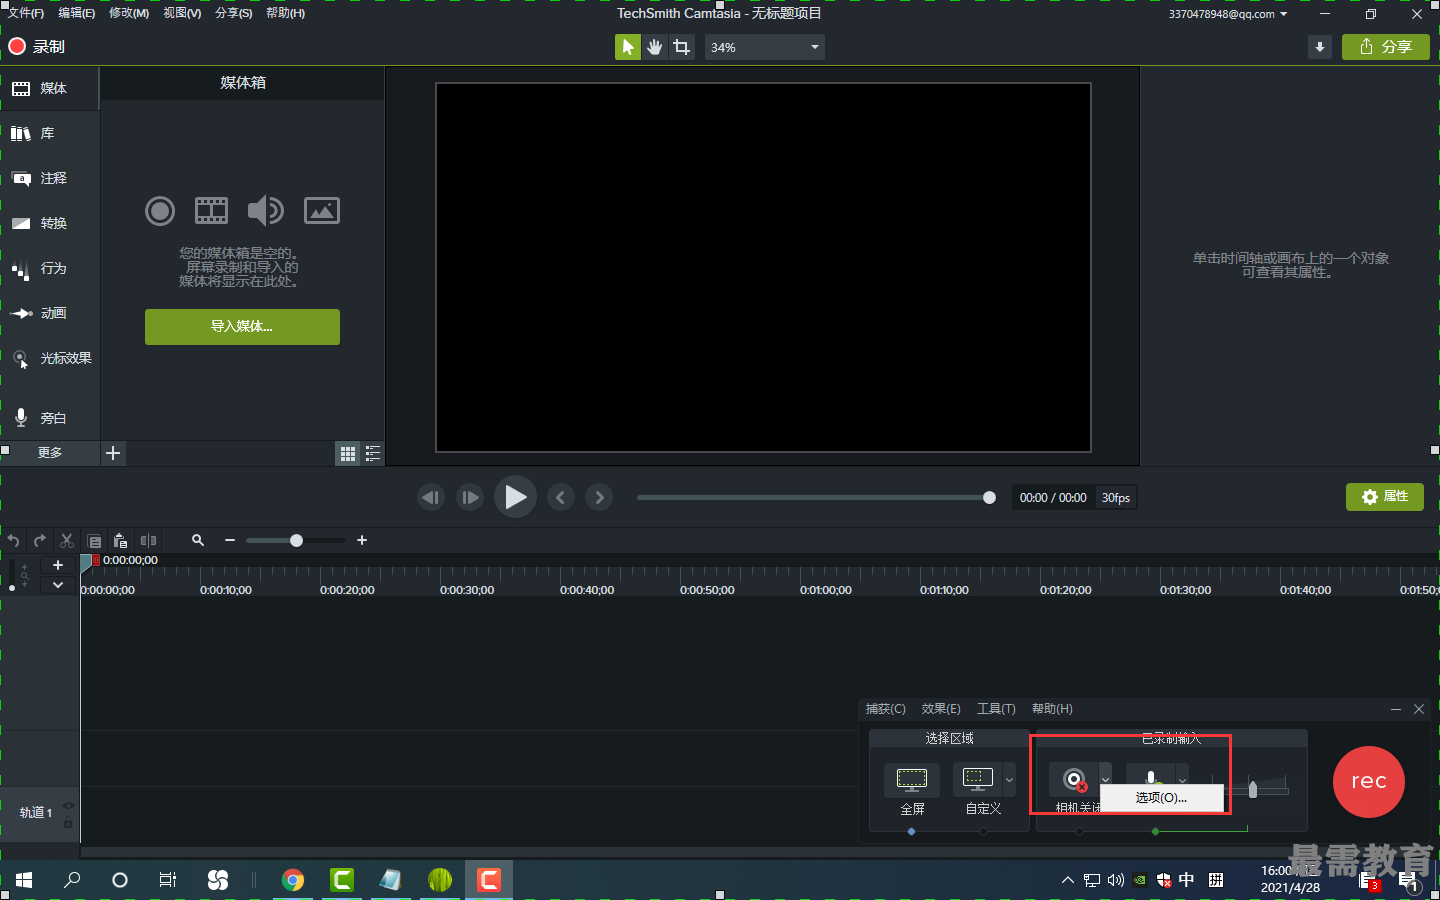Click the scissors cut icon

pyautogui.click(x=67, y=541)
